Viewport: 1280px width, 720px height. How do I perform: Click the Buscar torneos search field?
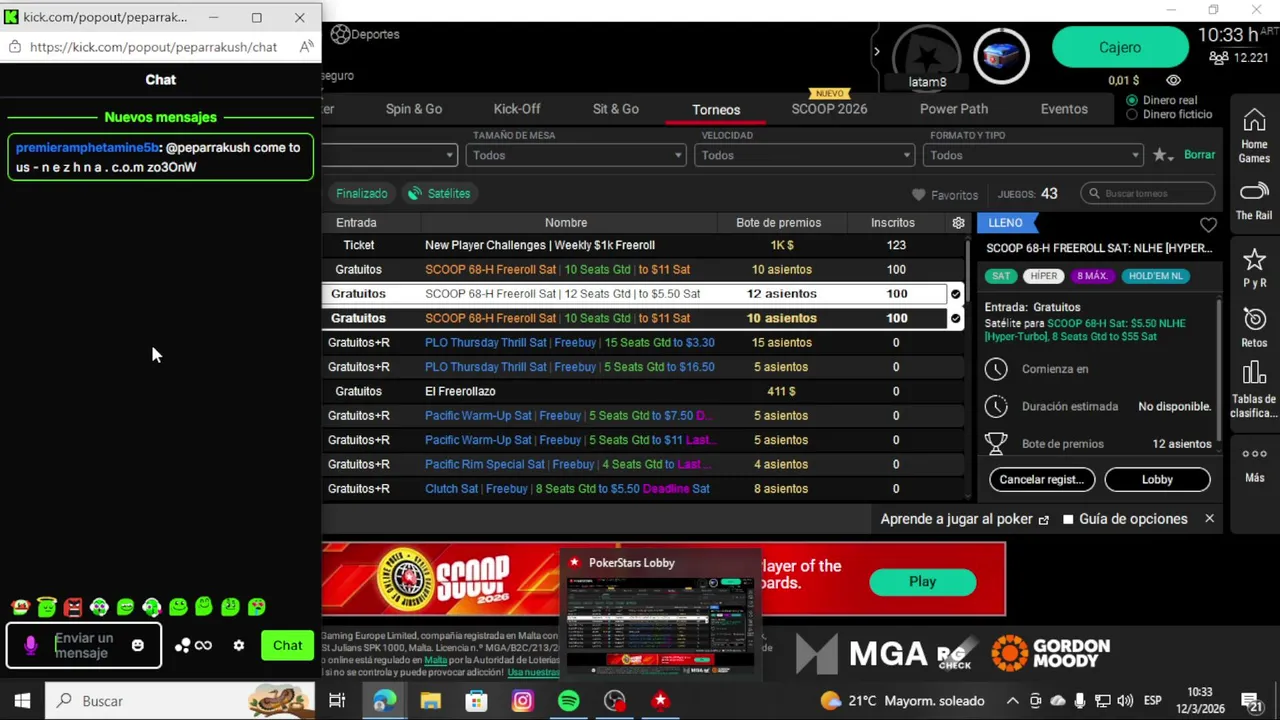coord(1148,193)
